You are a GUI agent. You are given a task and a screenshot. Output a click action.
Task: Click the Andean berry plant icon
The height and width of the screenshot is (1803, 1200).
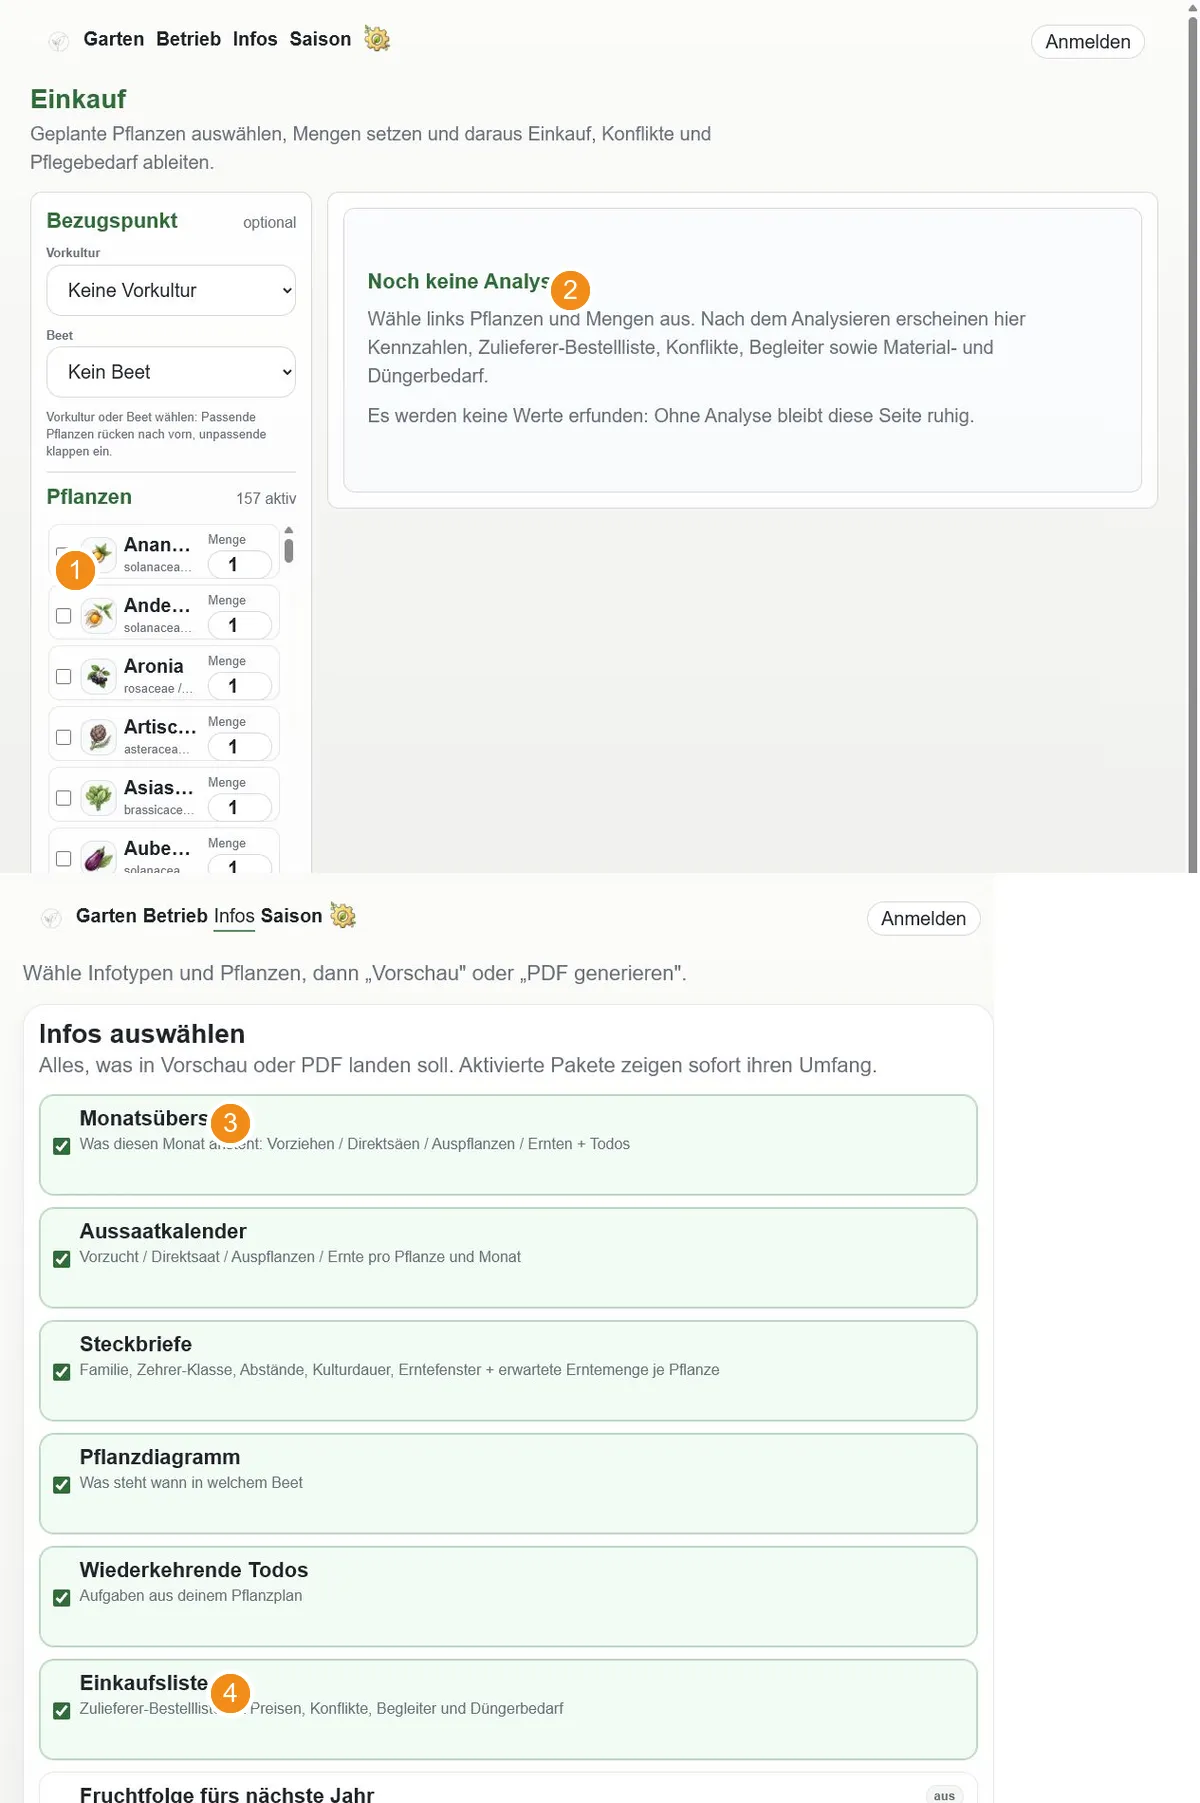pyautogui.click(x=98, y=615)
